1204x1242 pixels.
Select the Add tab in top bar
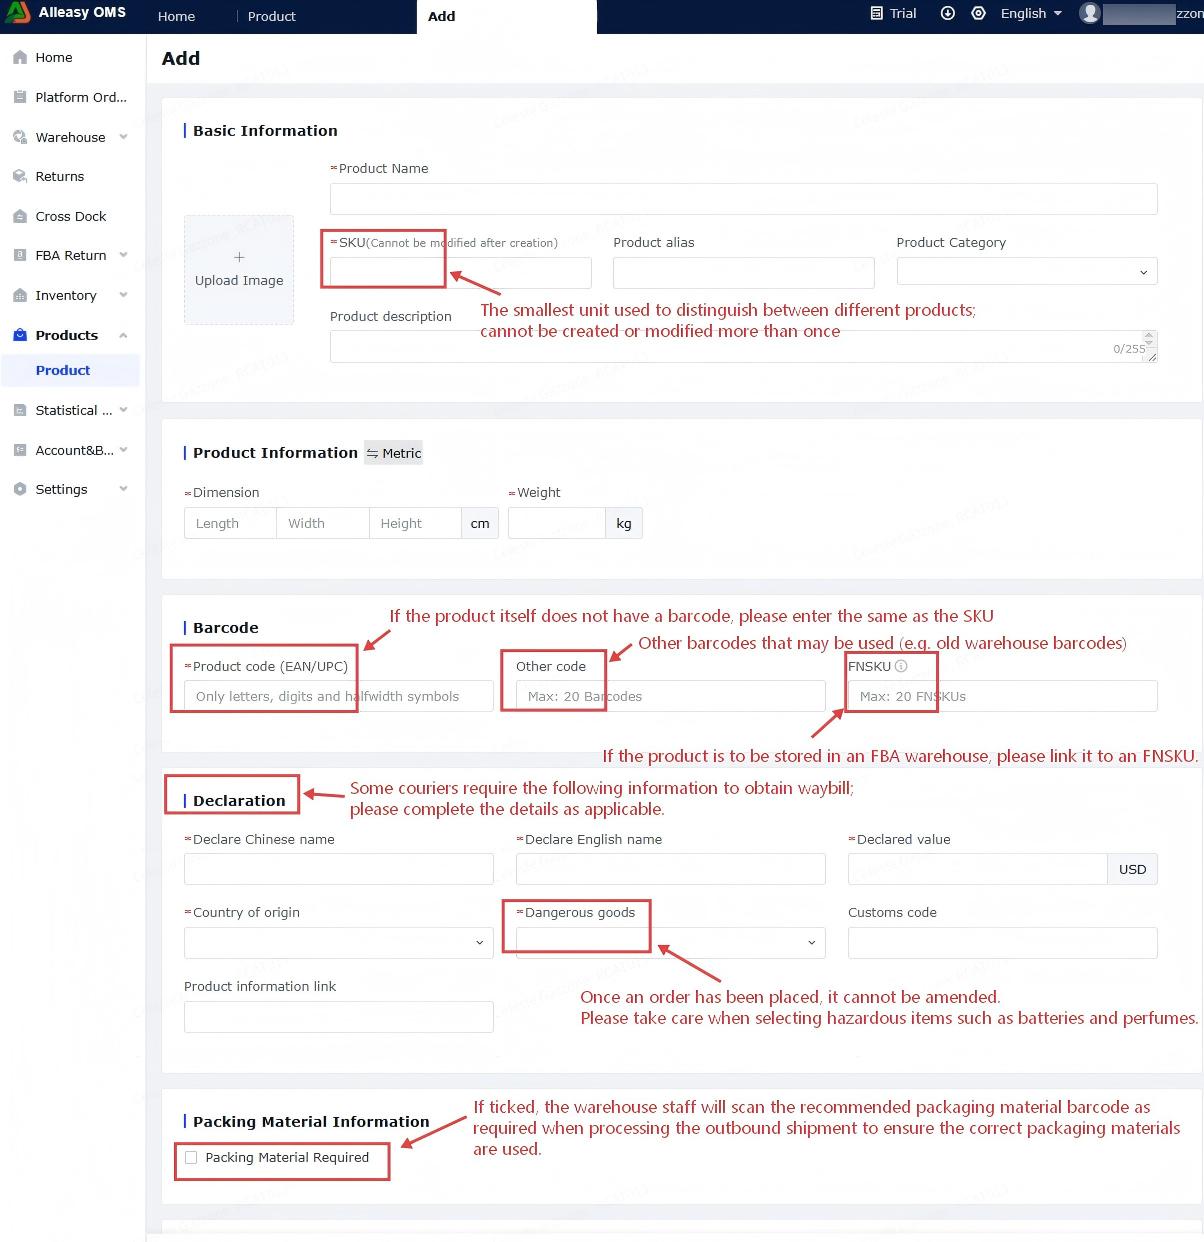coord(507,16)
